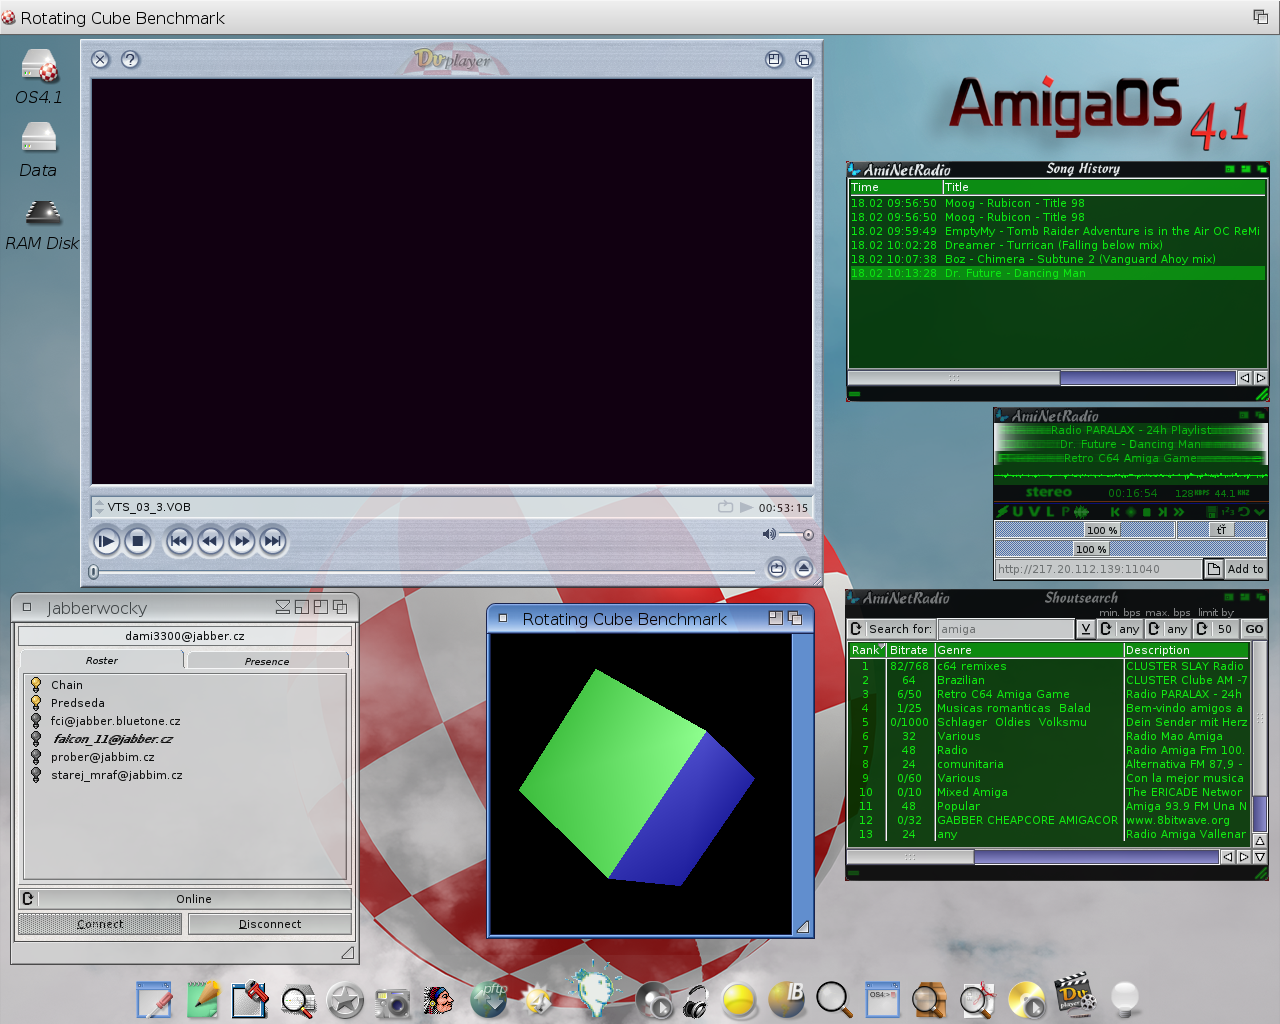Cycle the limit by 50 chooser
1280x1024 pixels.
[x=1216, y=629]
